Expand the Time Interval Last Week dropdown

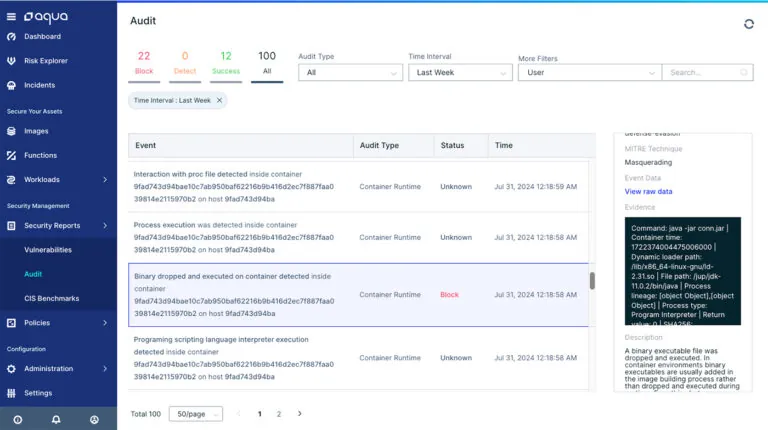click(x=460, y=73)
